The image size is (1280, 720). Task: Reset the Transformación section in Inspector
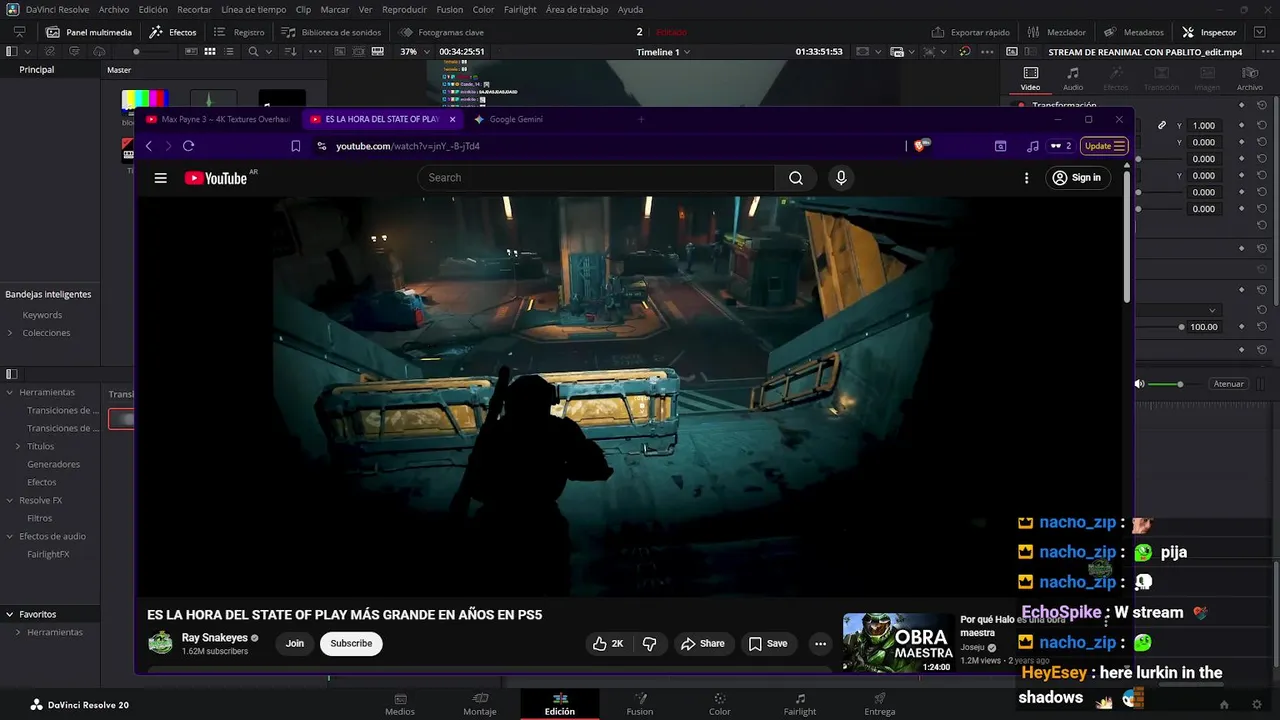1262,105
